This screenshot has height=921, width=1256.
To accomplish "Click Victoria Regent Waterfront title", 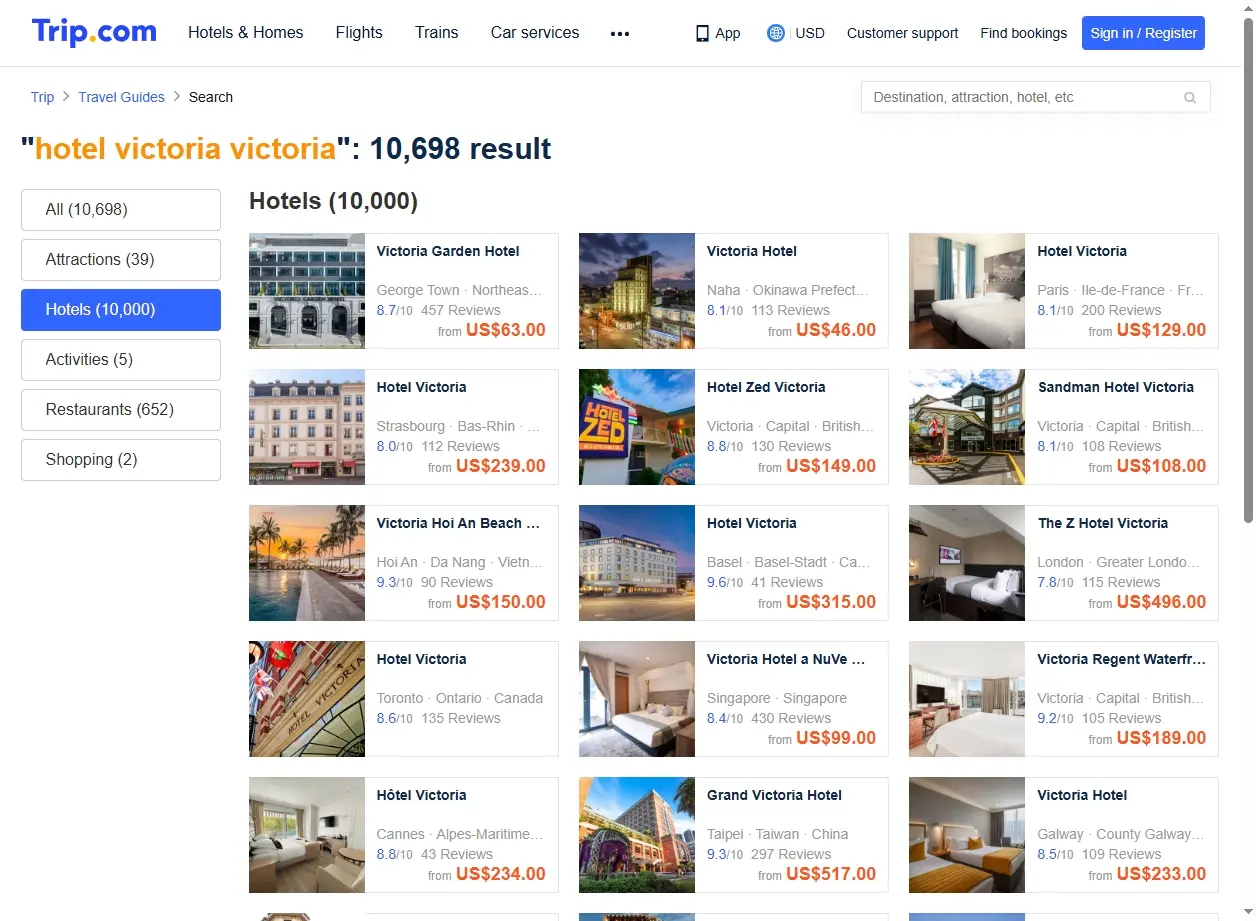I will click(x=1122, y=659).
